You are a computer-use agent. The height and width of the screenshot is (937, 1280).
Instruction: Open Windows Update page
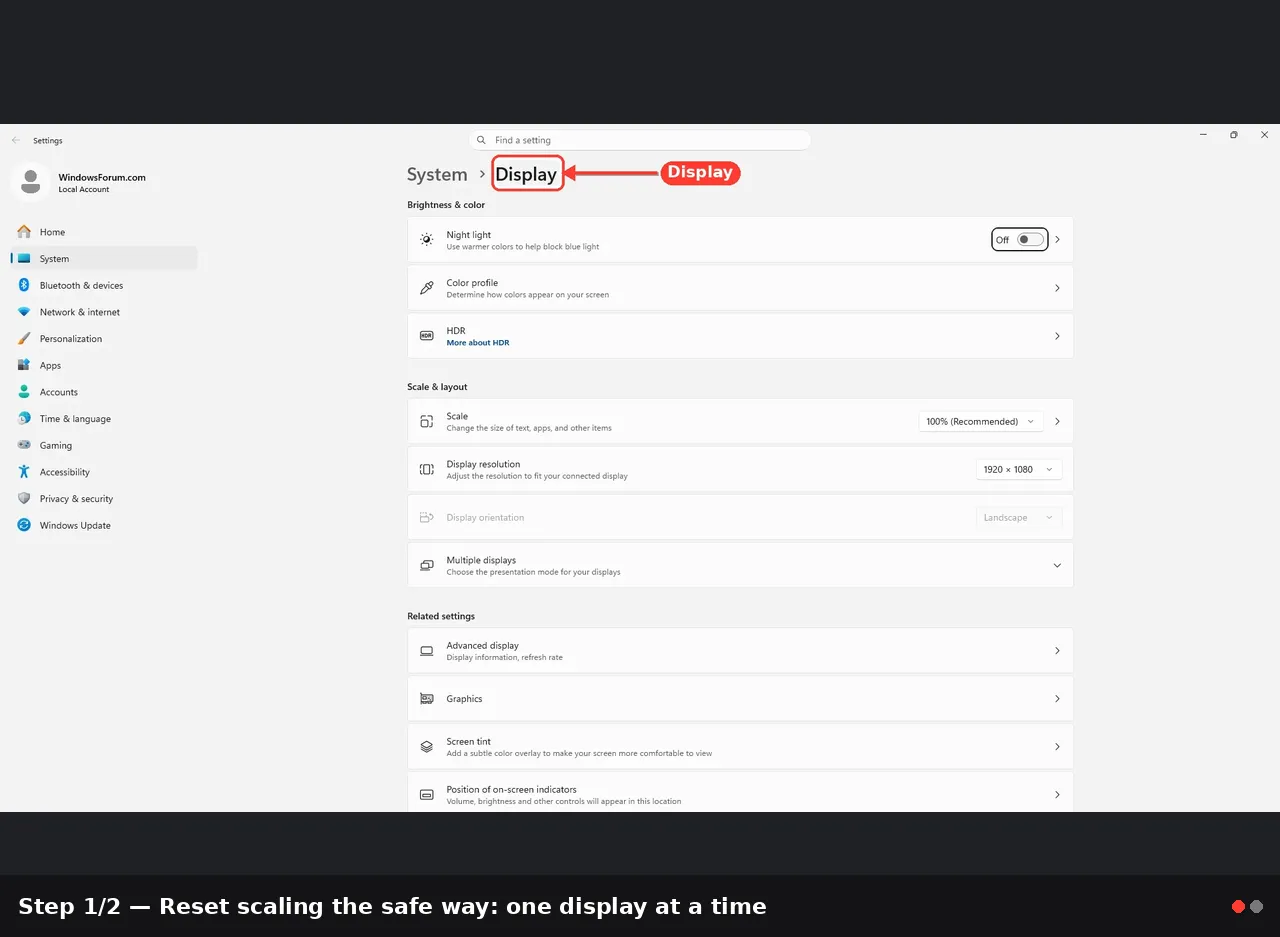point(104,525)
